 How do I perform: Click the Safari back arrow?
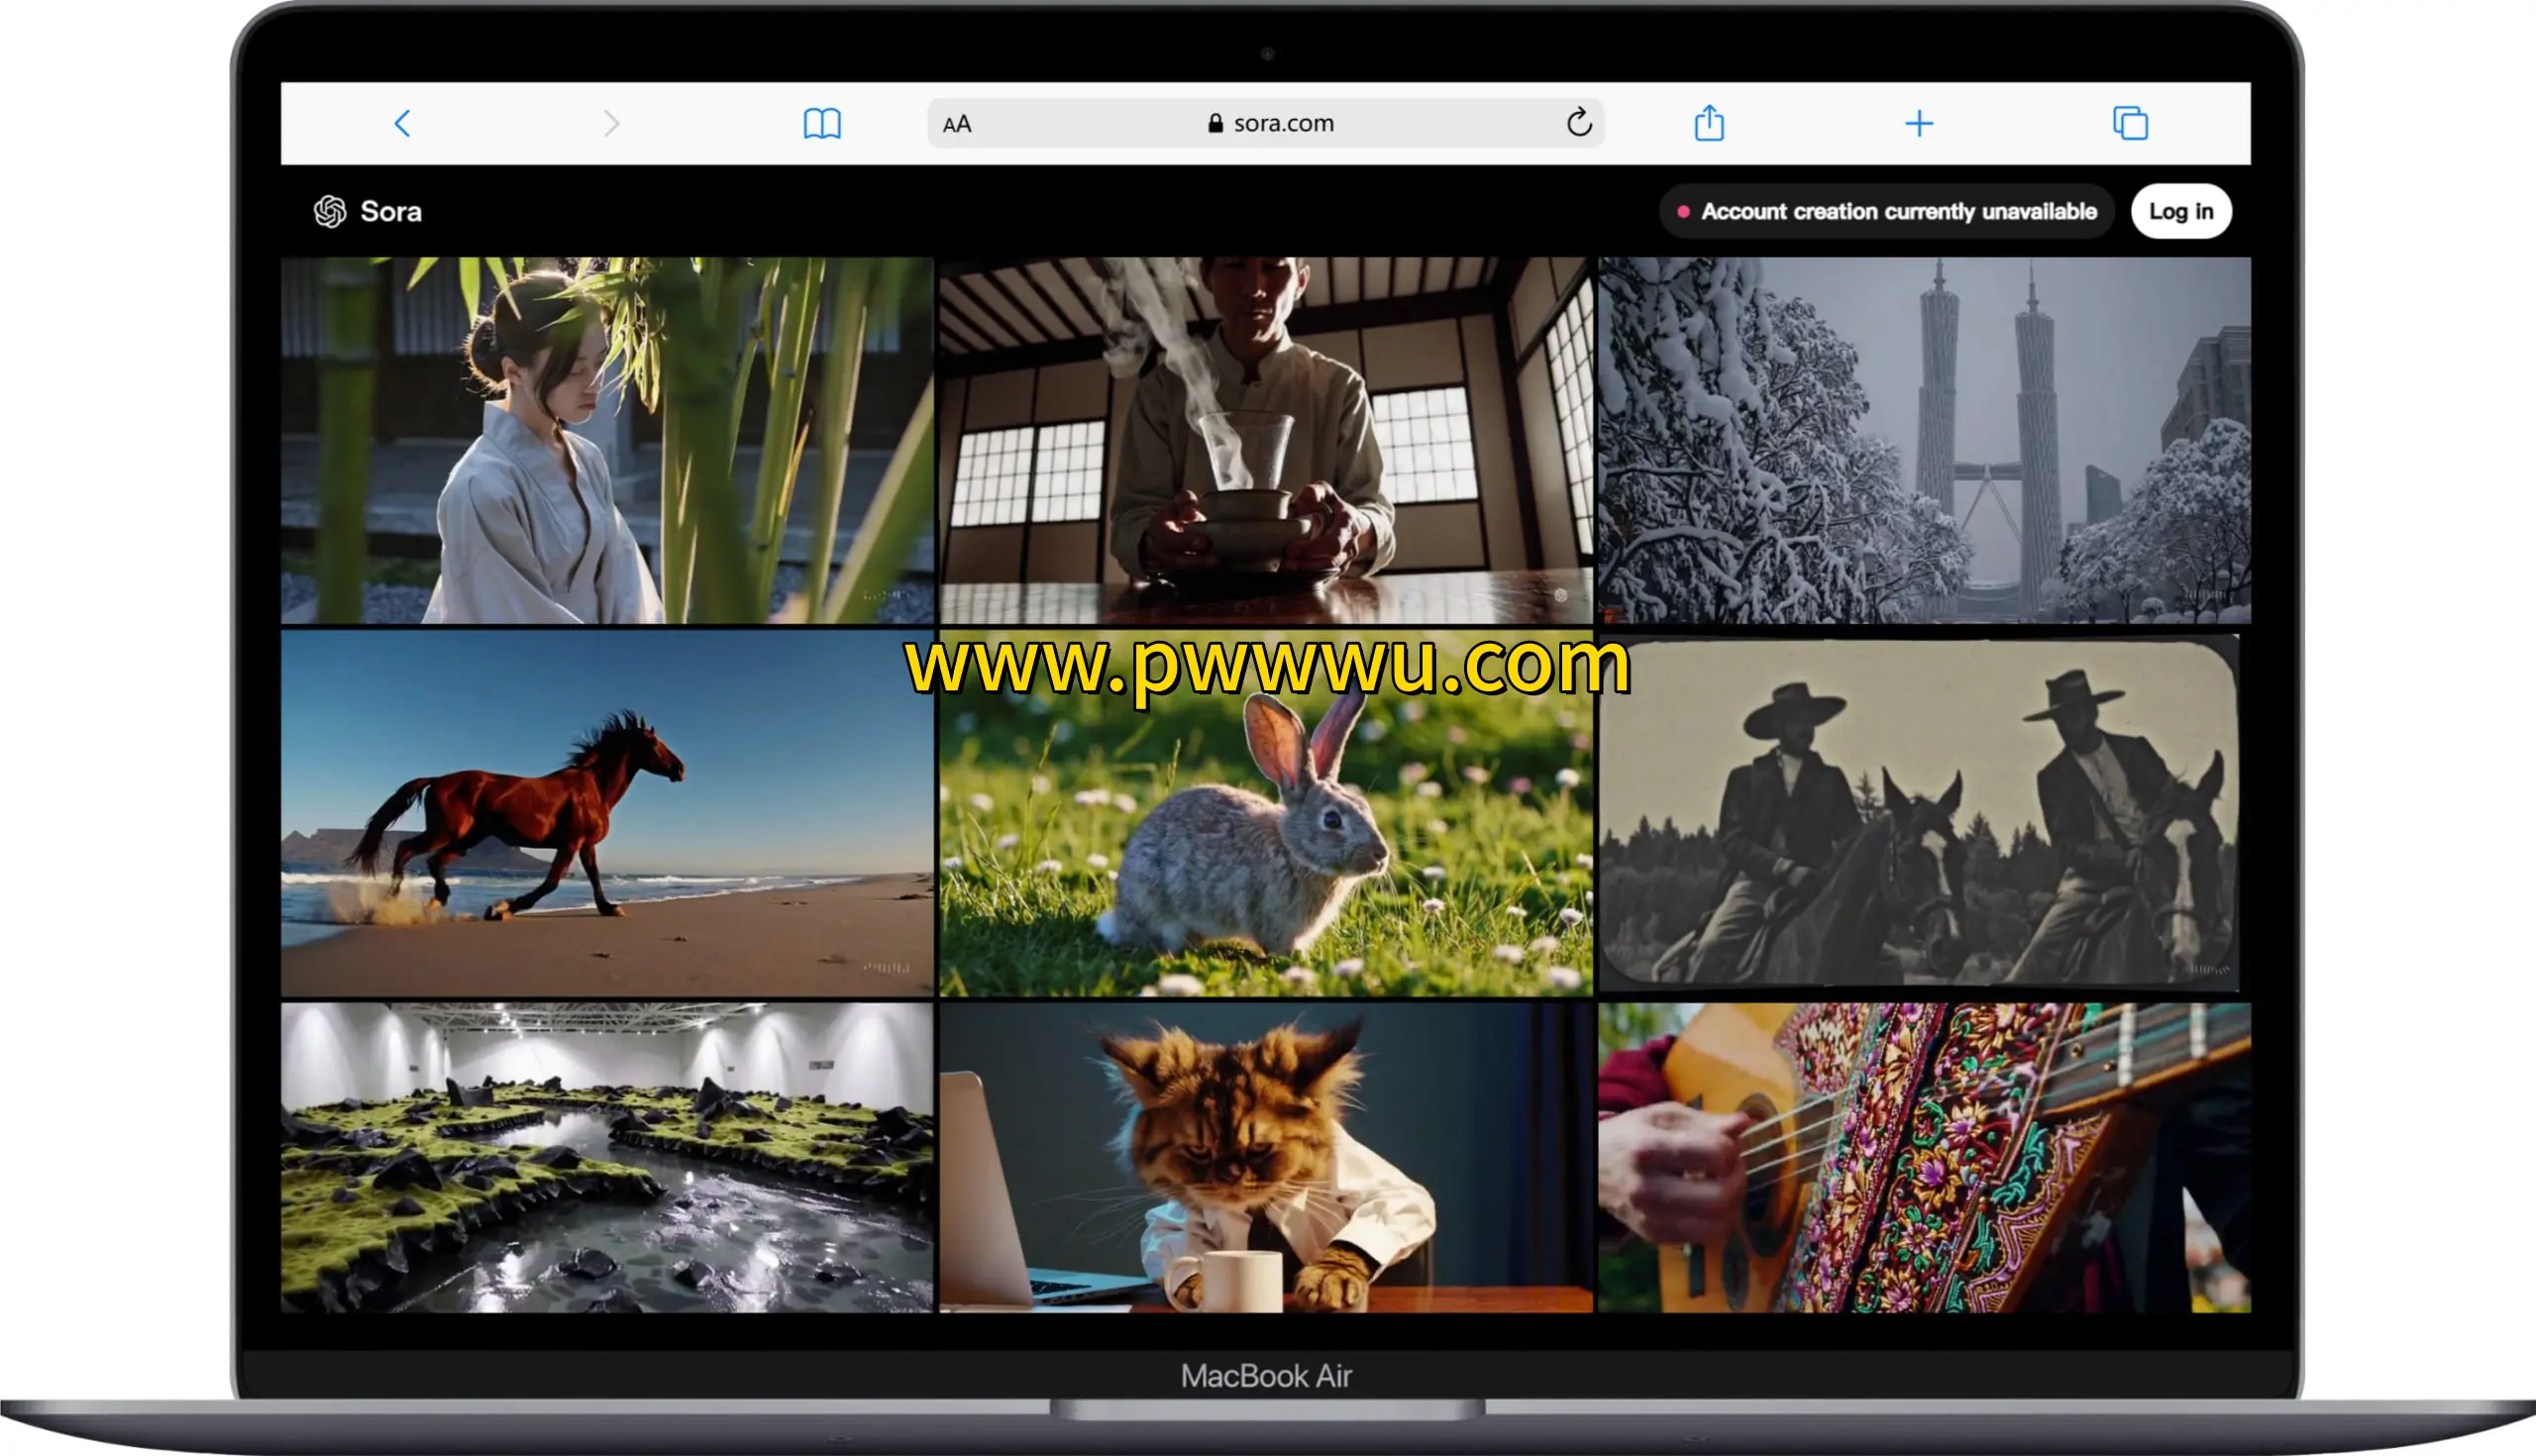click(402, 124)
